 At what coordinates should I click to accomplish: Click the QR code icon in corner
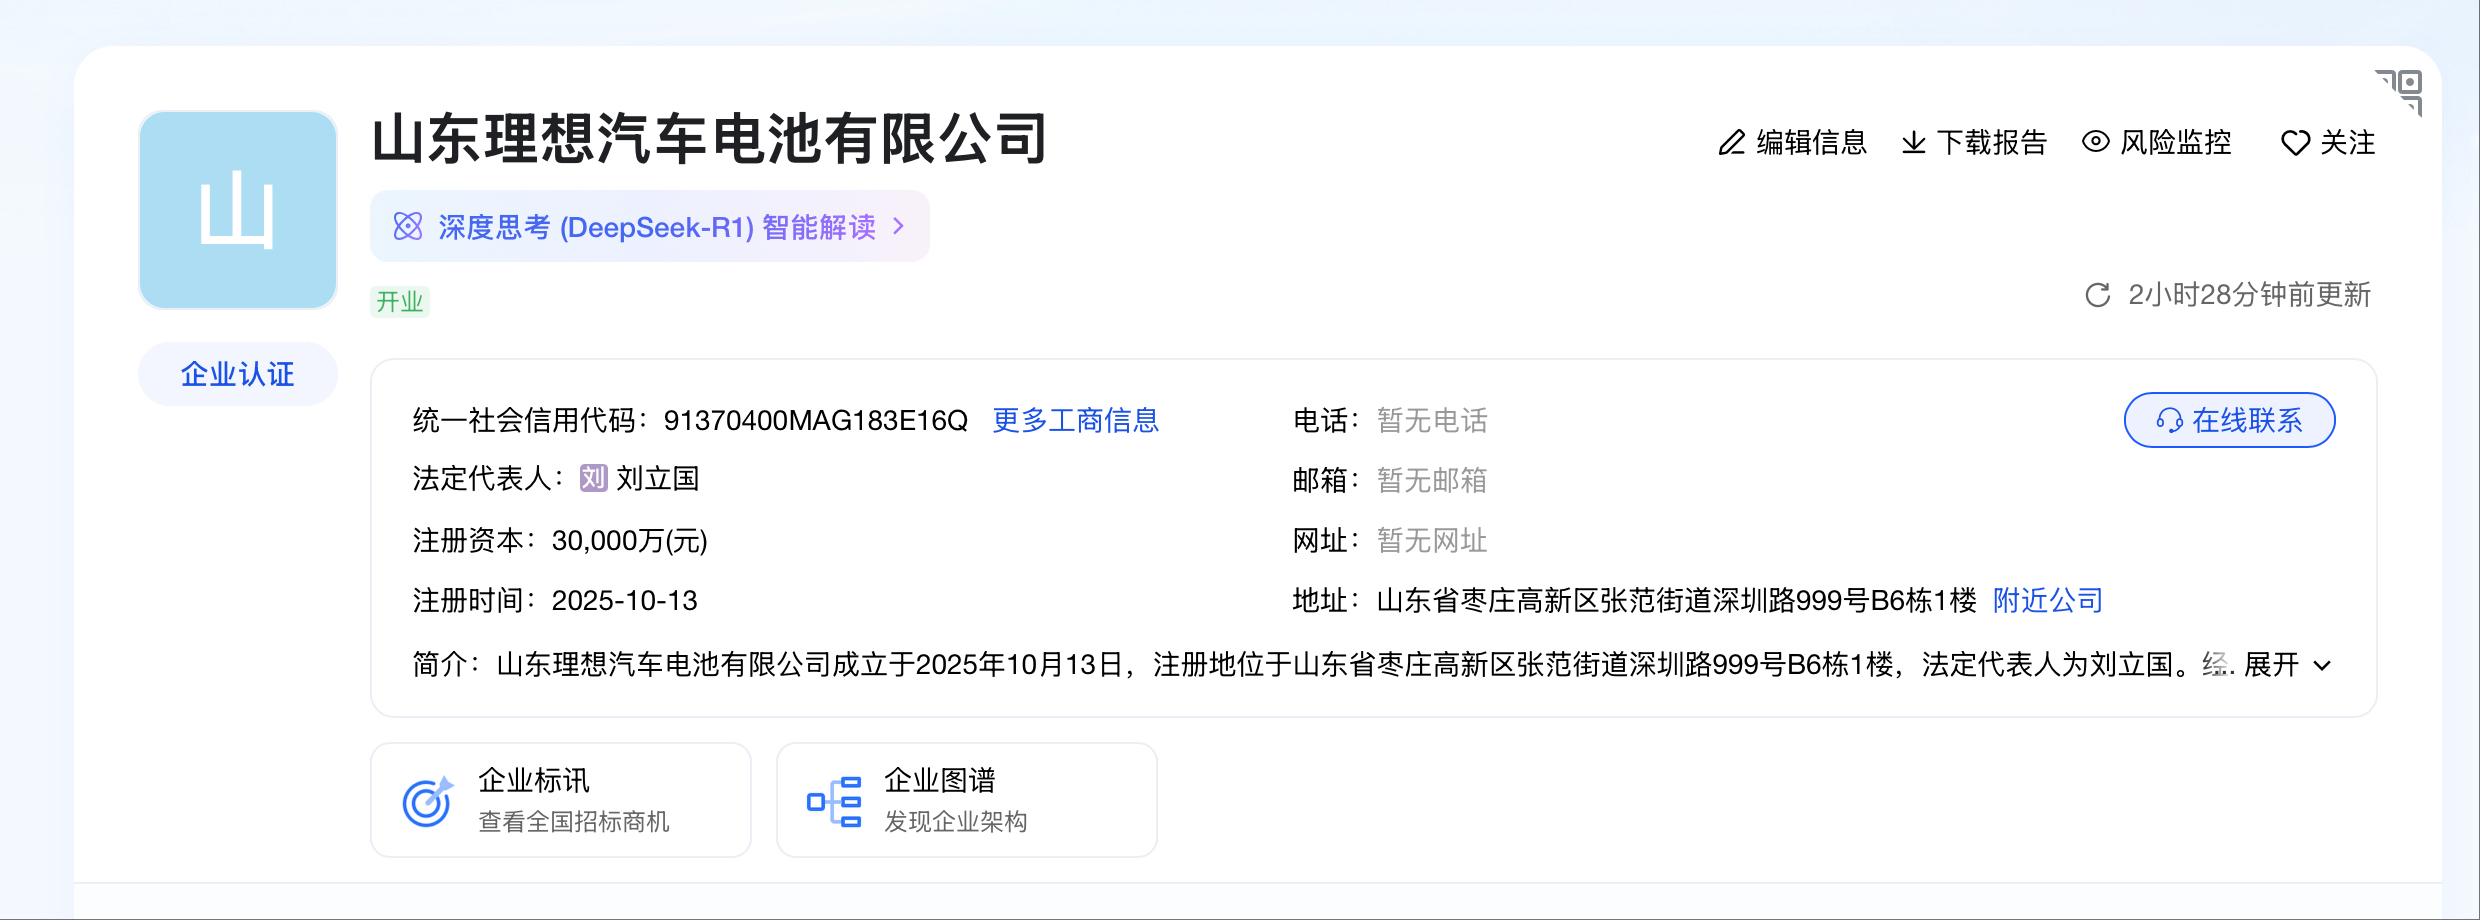pyautogui.click(x=2402, y=90)
